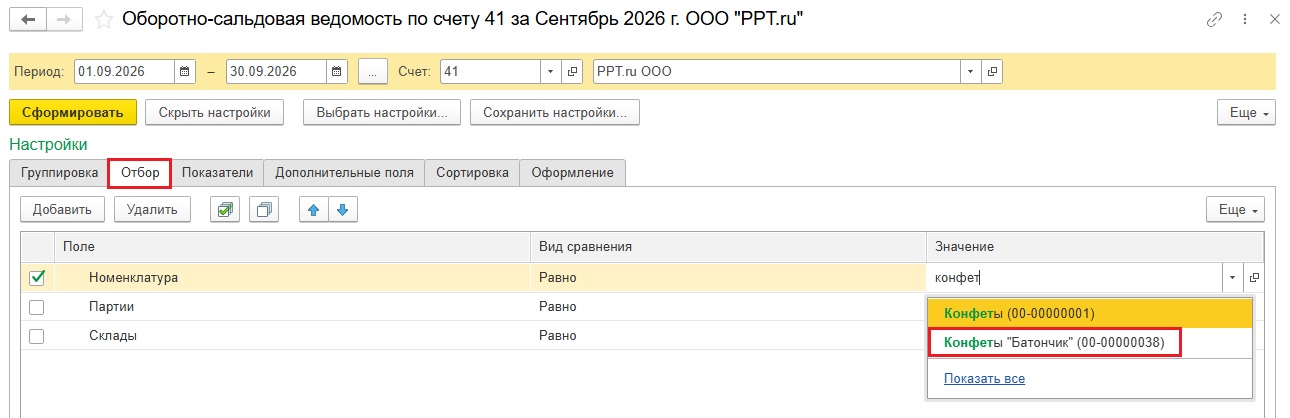Open account 41 card icon

point(573,72)
